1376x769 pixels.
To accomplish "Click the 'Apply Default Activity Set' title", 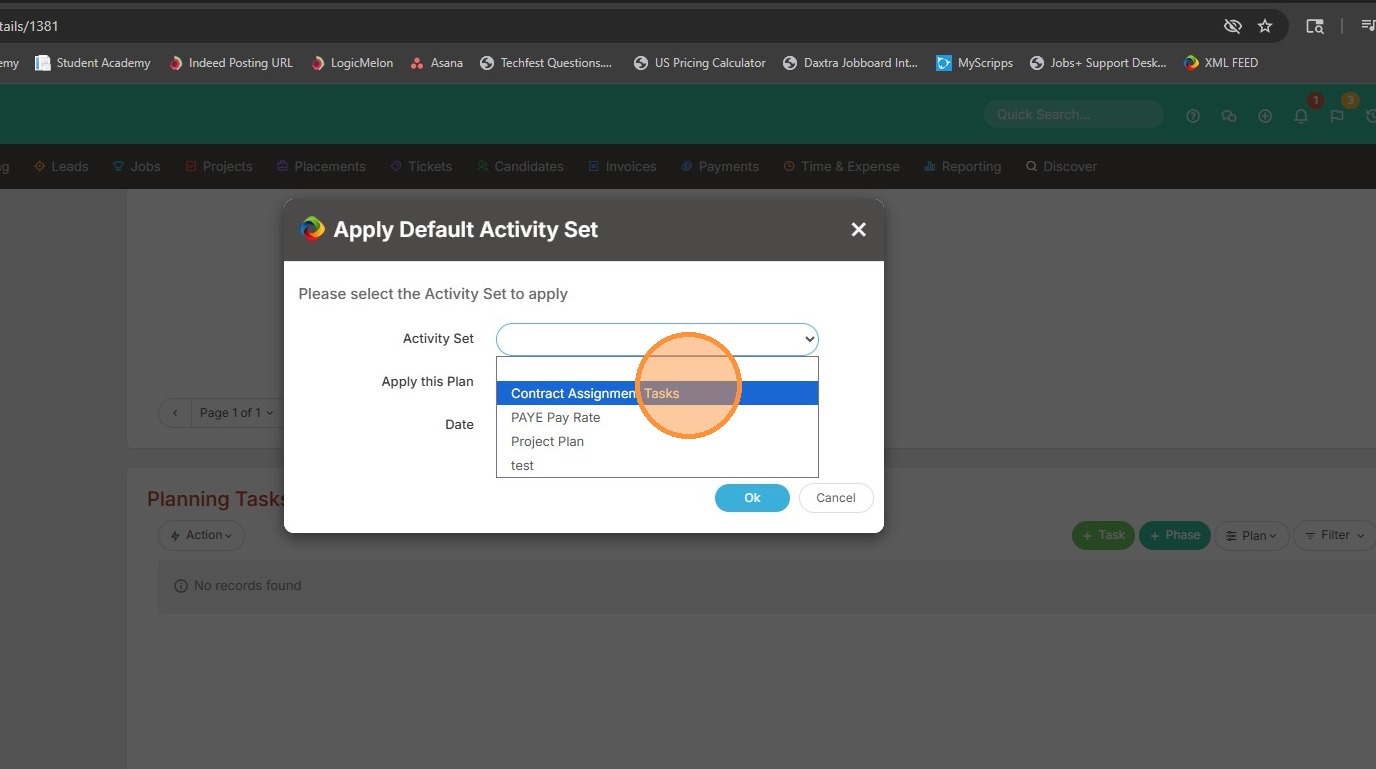I will coord(465,230).
